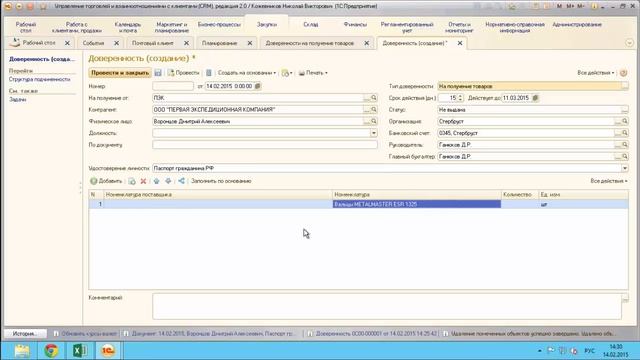Open selection ellipsis in Тип доверенности field
Viewport: 640px width, 360px height.
click(625, 86)
